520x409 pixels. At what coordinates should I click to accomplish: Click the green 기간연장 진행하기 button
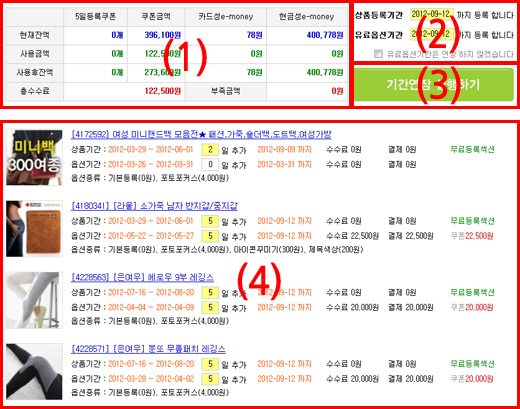click(434, 85)
